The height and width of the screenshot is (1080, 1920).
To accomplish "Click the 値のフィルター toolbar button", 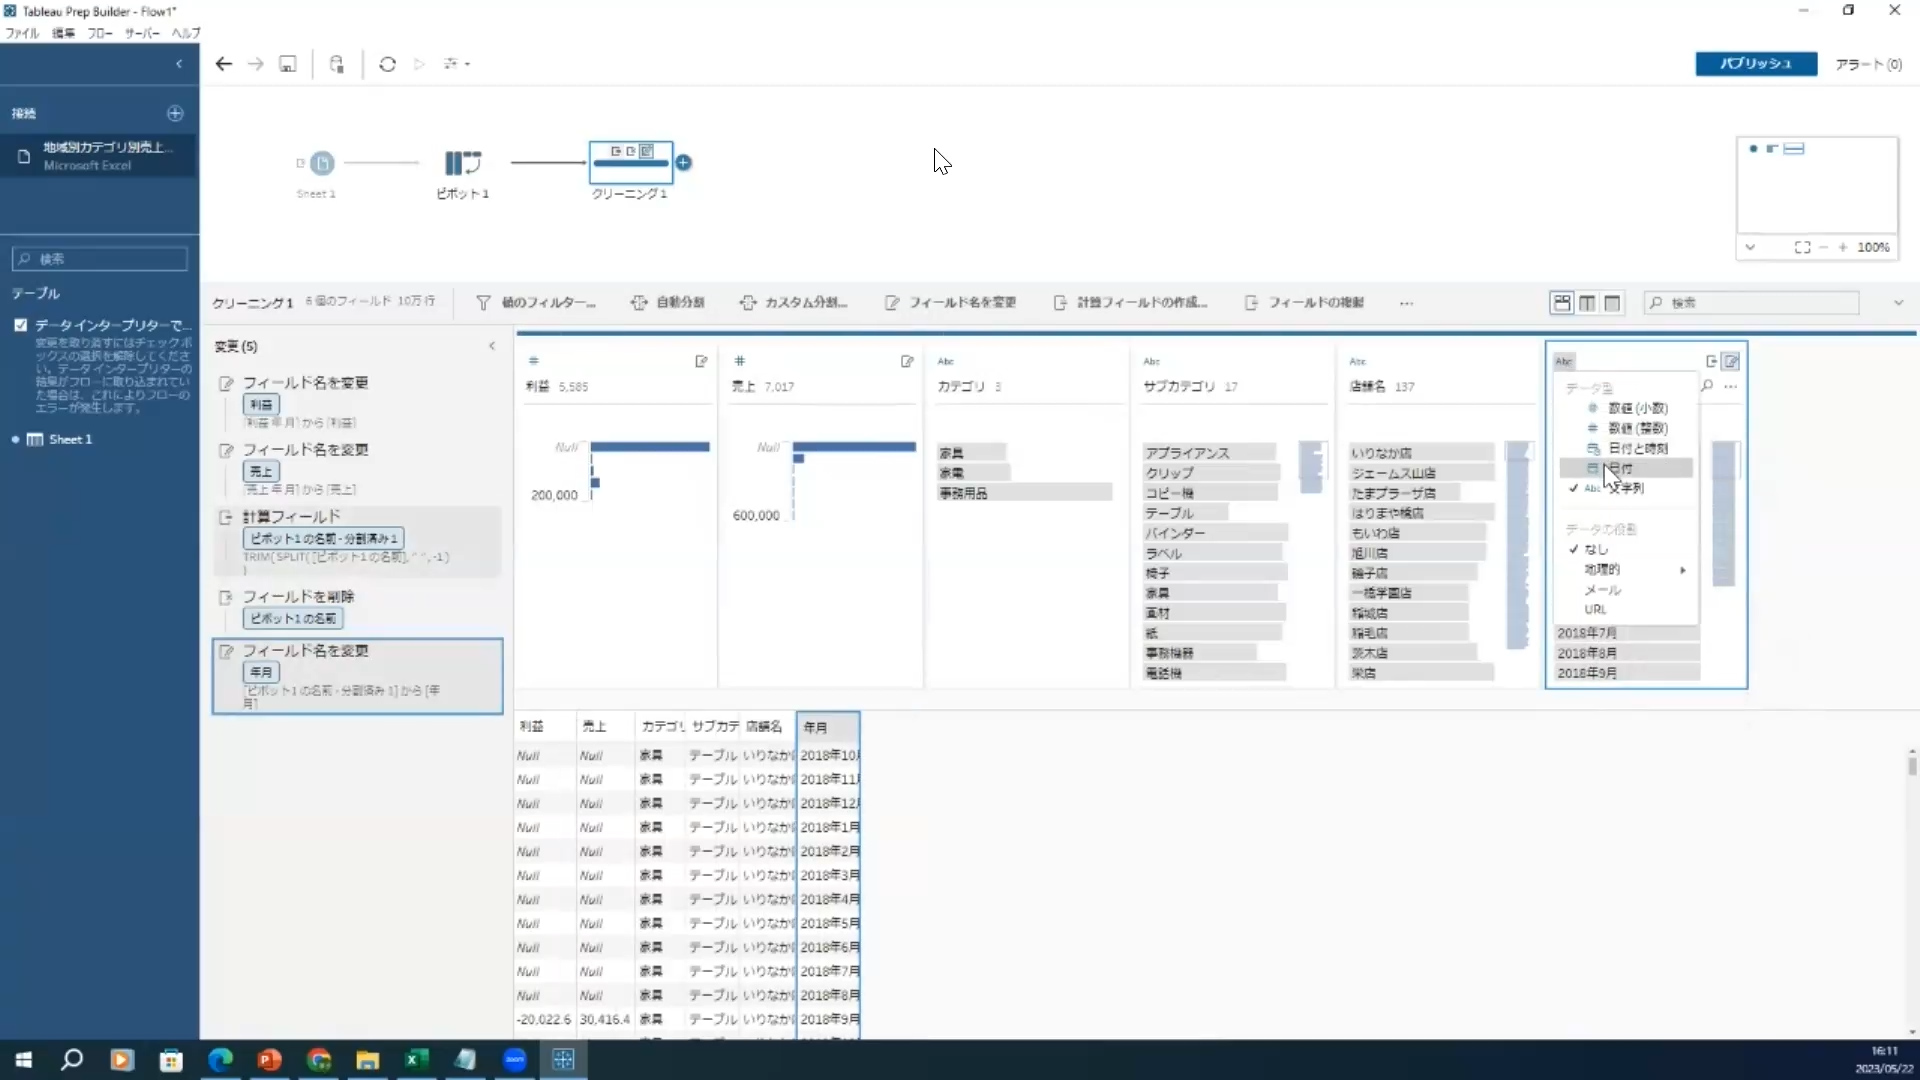I will 536,302.
